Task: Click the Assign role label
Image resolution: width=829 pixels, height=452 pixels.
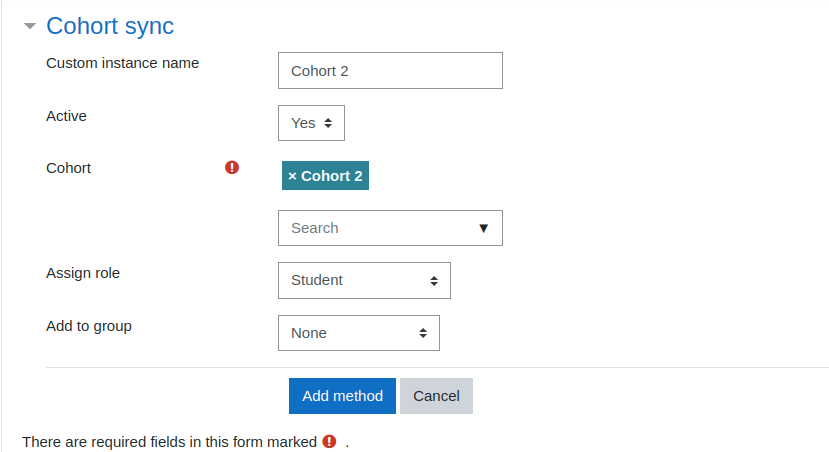Action: coord(83,273)
